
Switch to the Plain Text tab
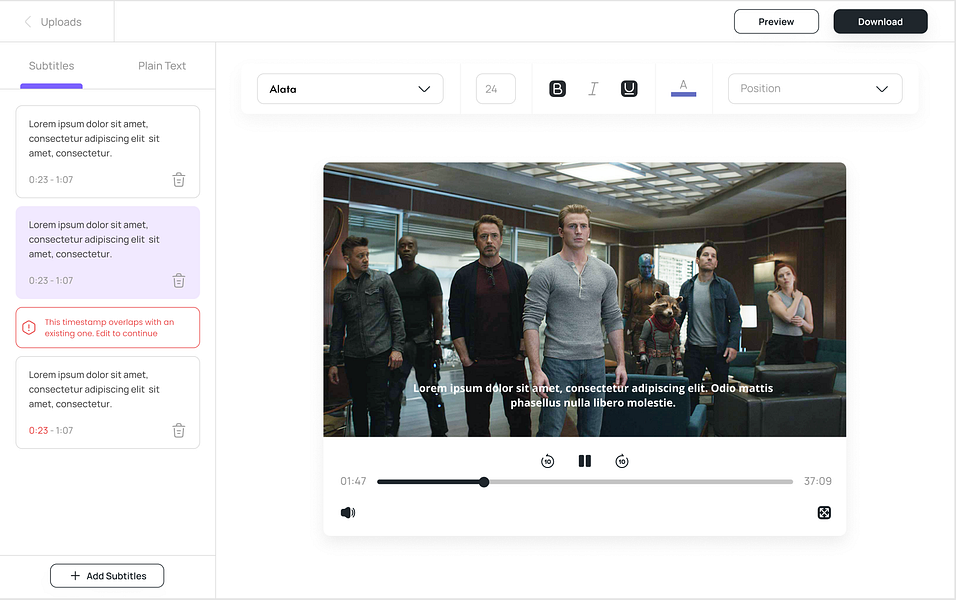pos(162,66)
